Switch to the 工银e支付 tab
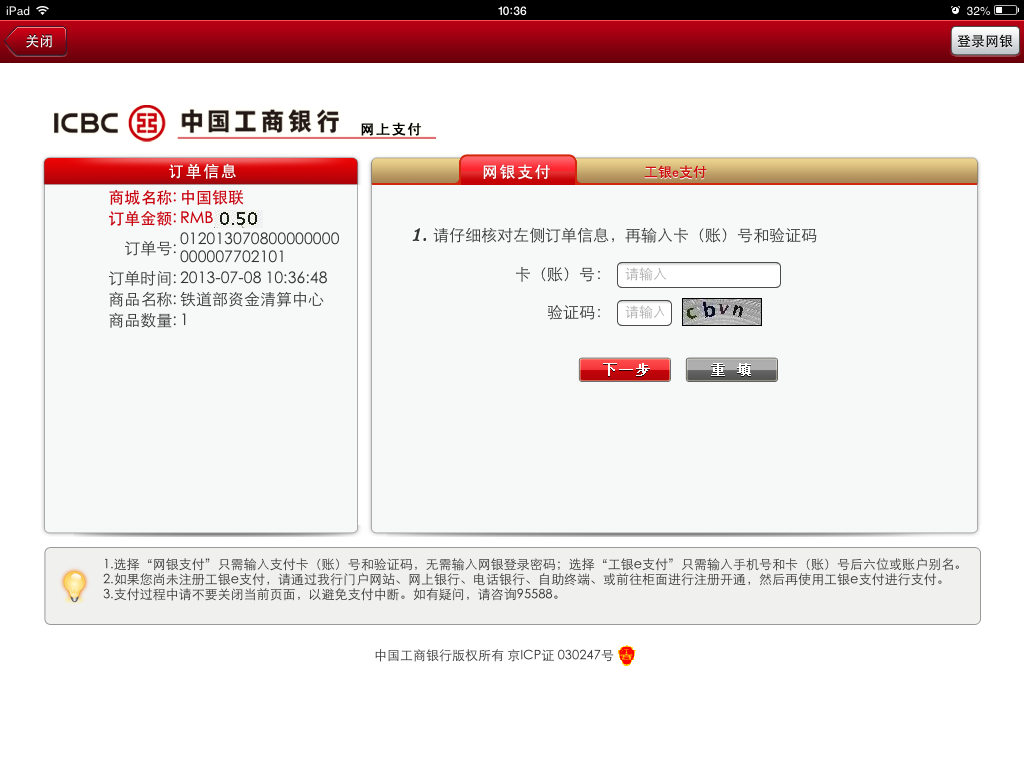 pos(675,172)
